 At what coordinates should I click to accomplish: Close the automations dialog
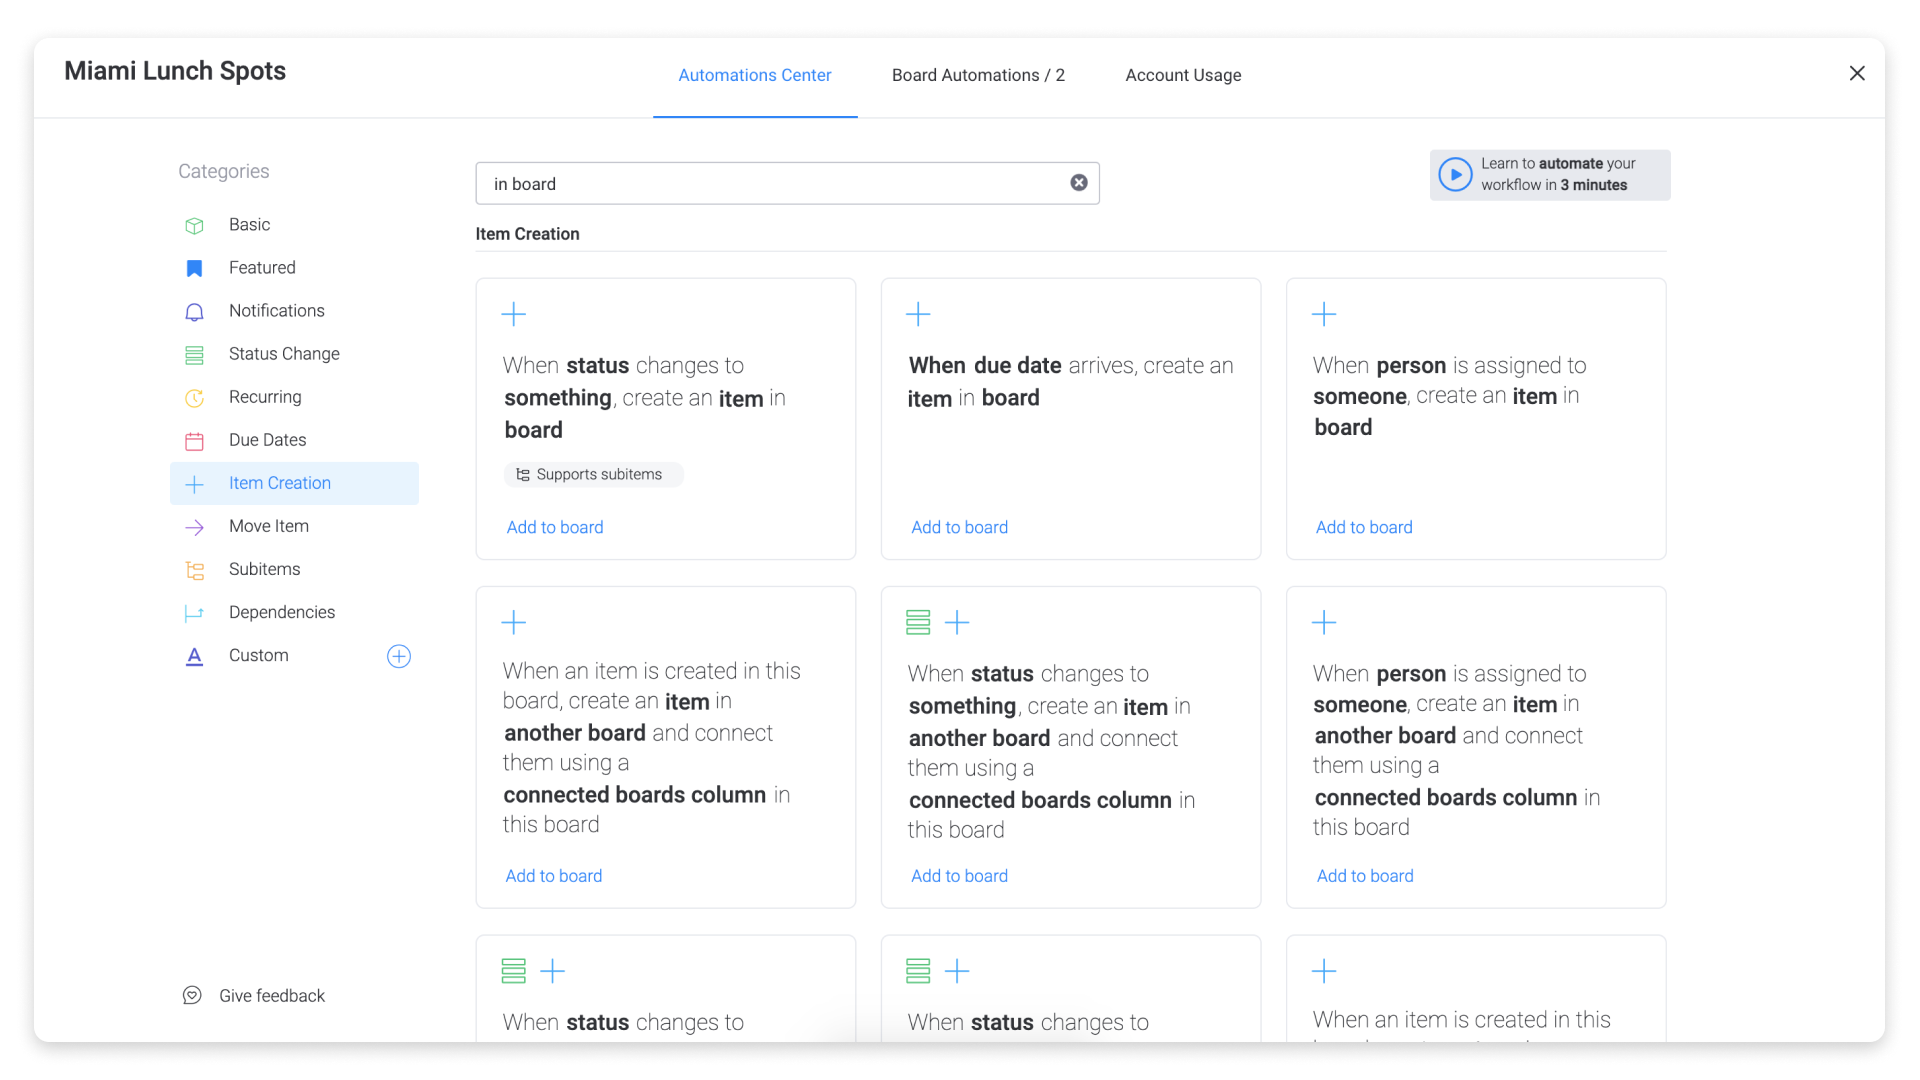pyautogui.click(x=1856, y=73)
